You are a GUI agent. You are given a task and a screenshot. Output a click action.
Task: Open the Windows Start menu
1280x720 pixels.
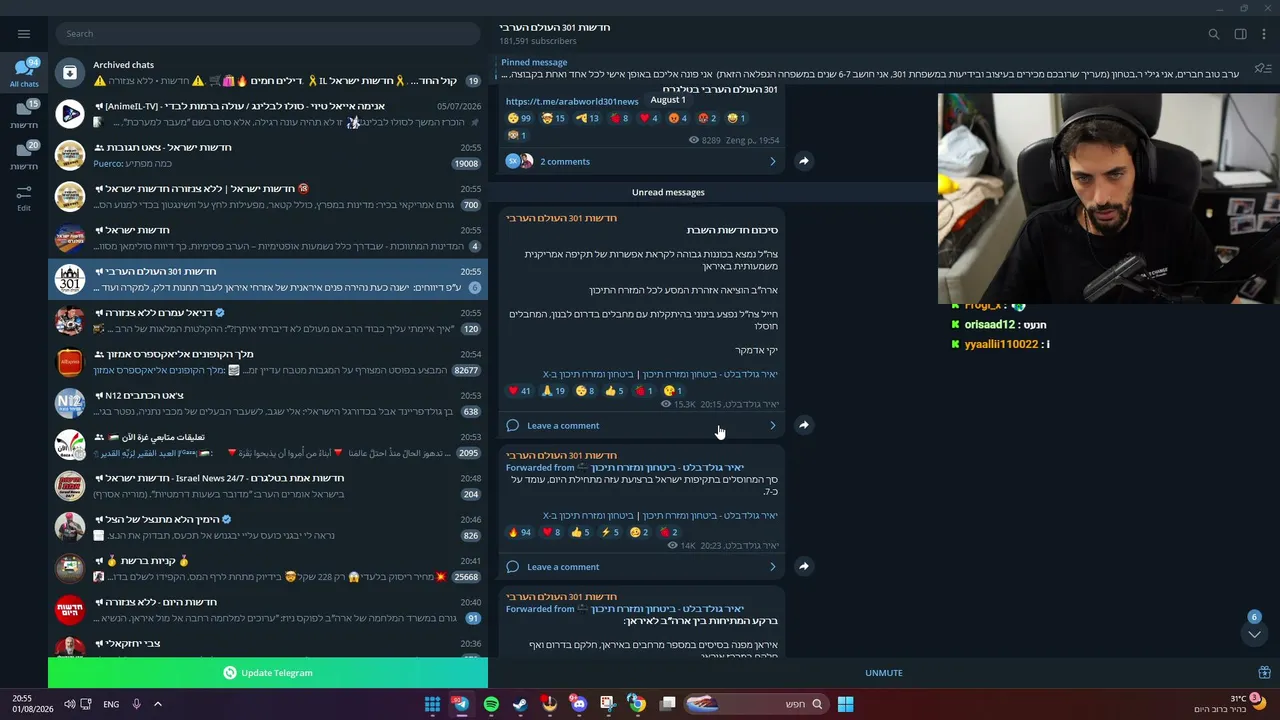(845, 704)
